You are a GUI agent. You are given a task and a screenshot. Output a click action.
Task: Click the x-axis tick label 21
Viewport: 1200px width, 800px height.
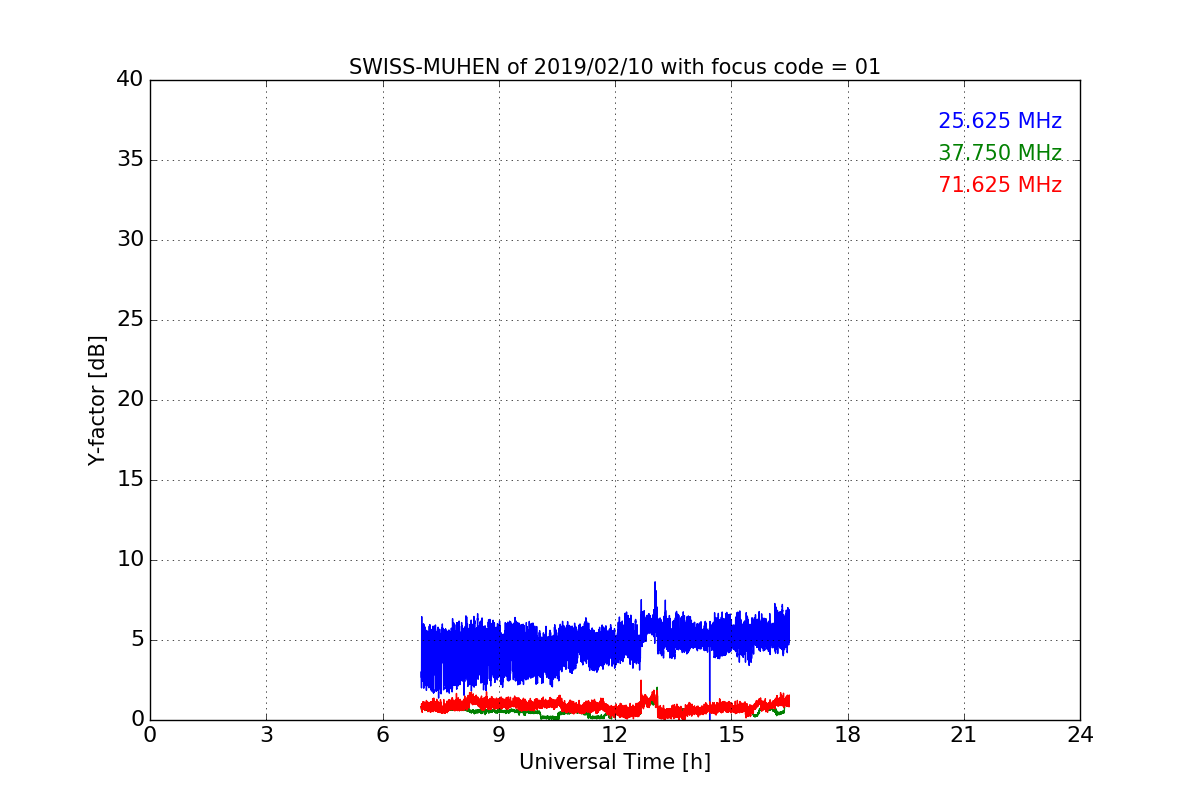(x=964, y=735)
